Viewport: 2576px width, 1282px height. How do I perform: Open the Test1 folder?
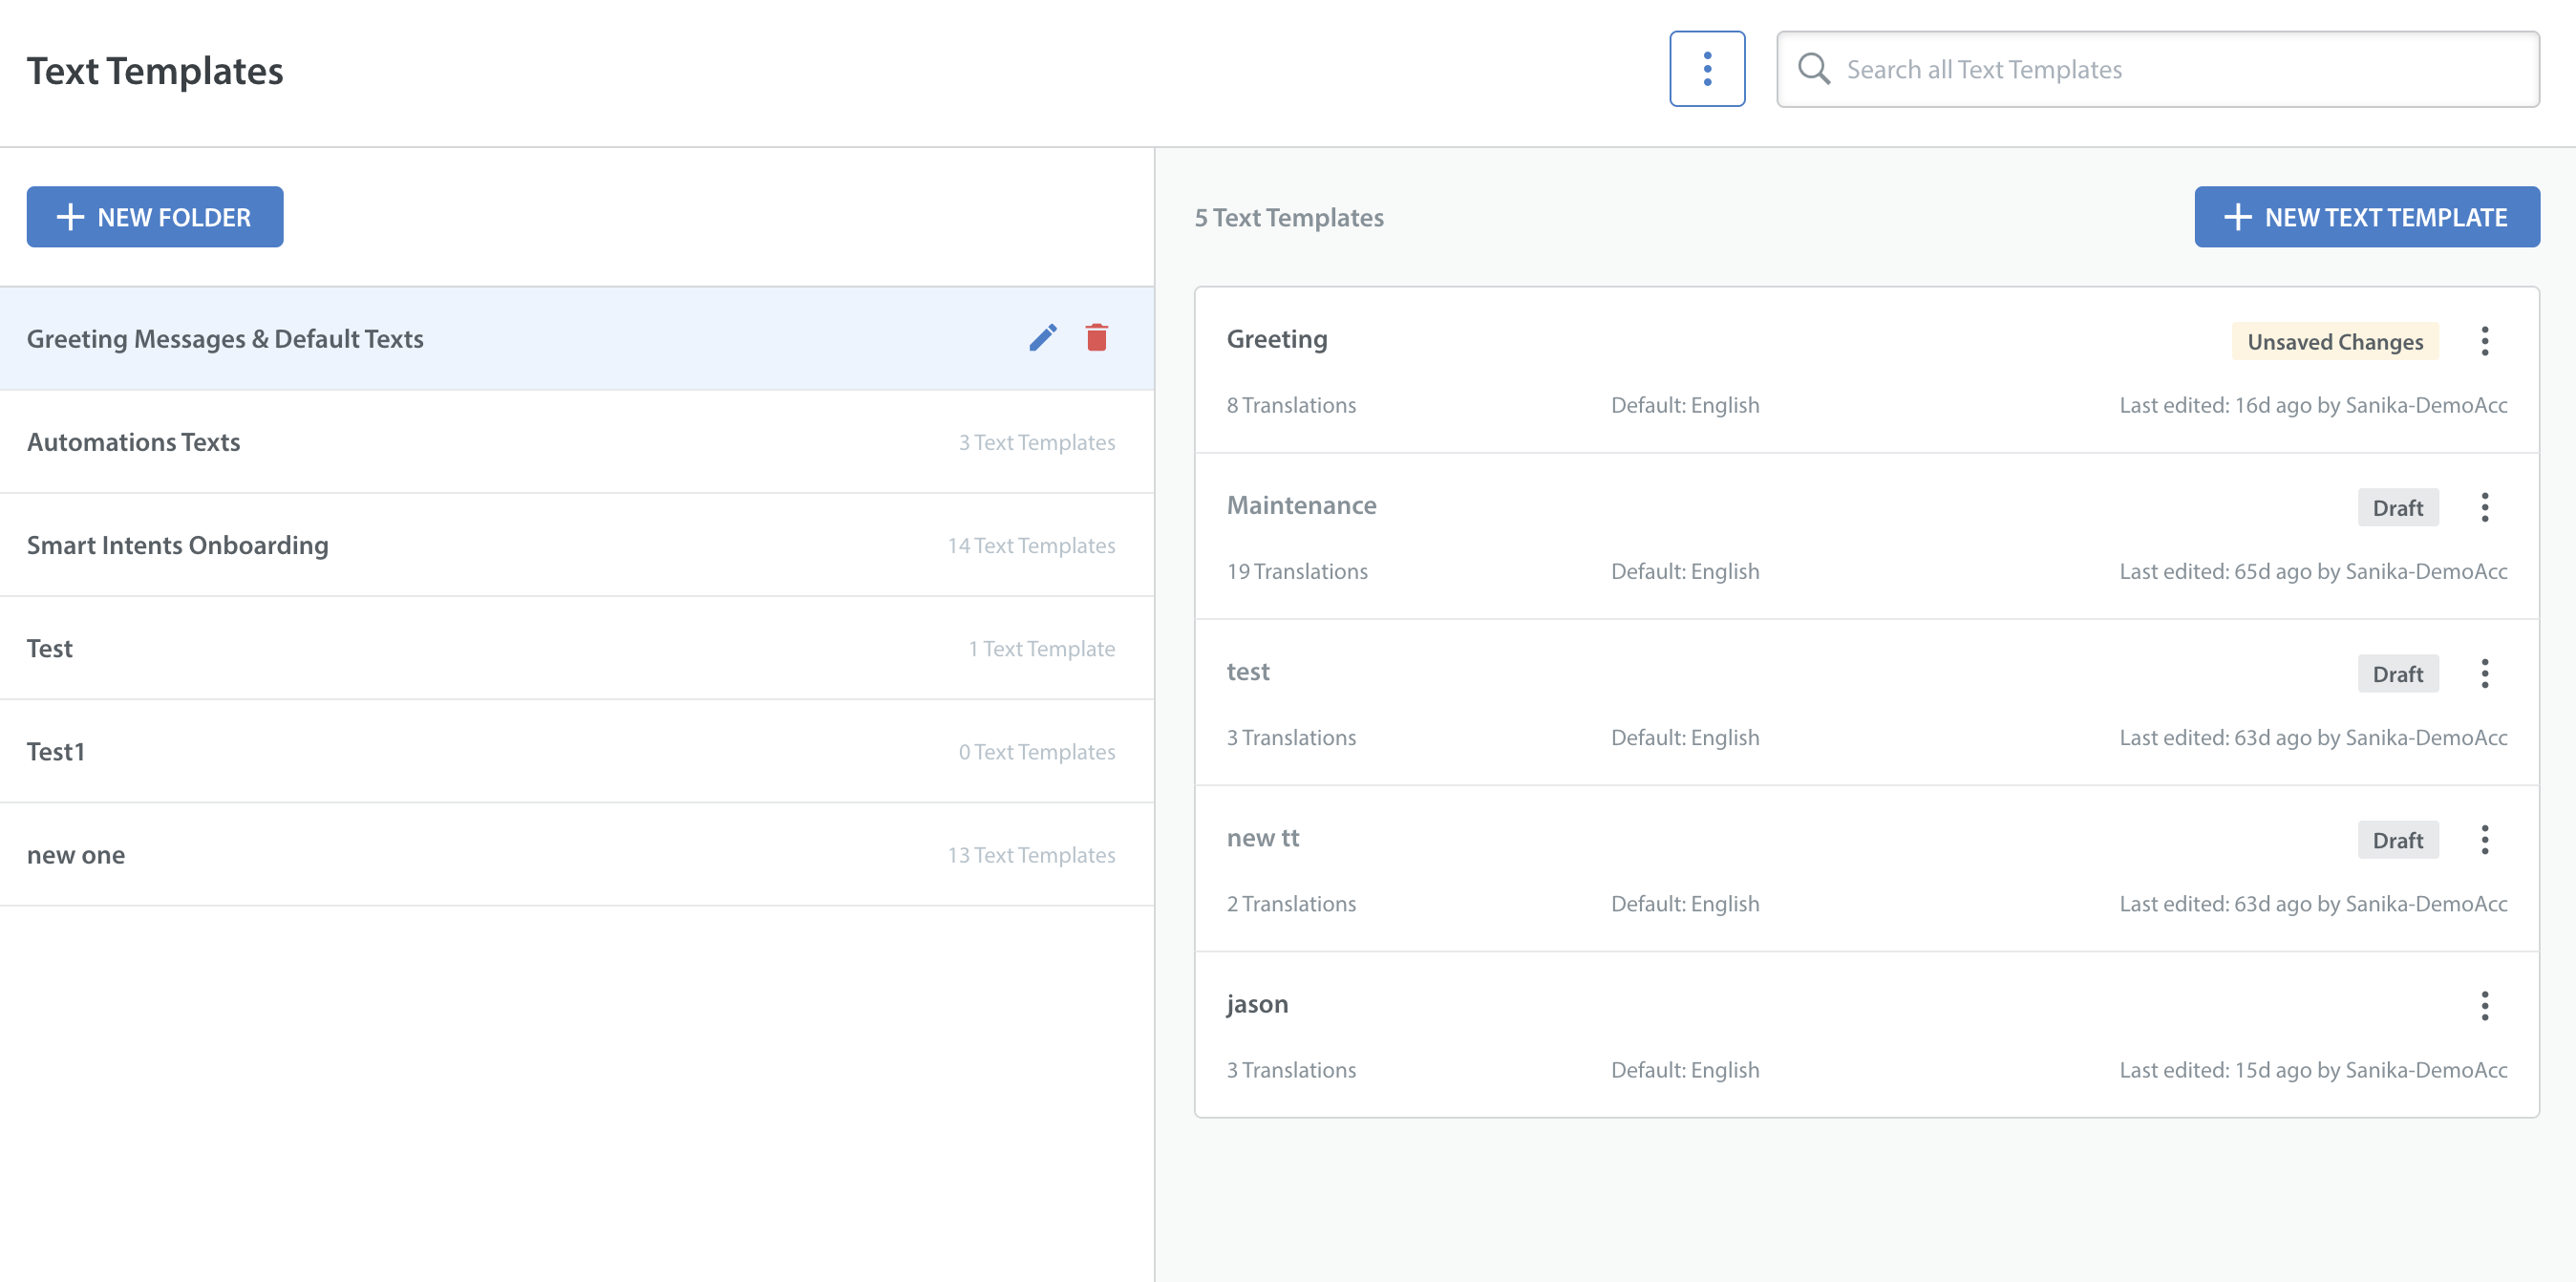pyautogui.click(x=56, y=751)
